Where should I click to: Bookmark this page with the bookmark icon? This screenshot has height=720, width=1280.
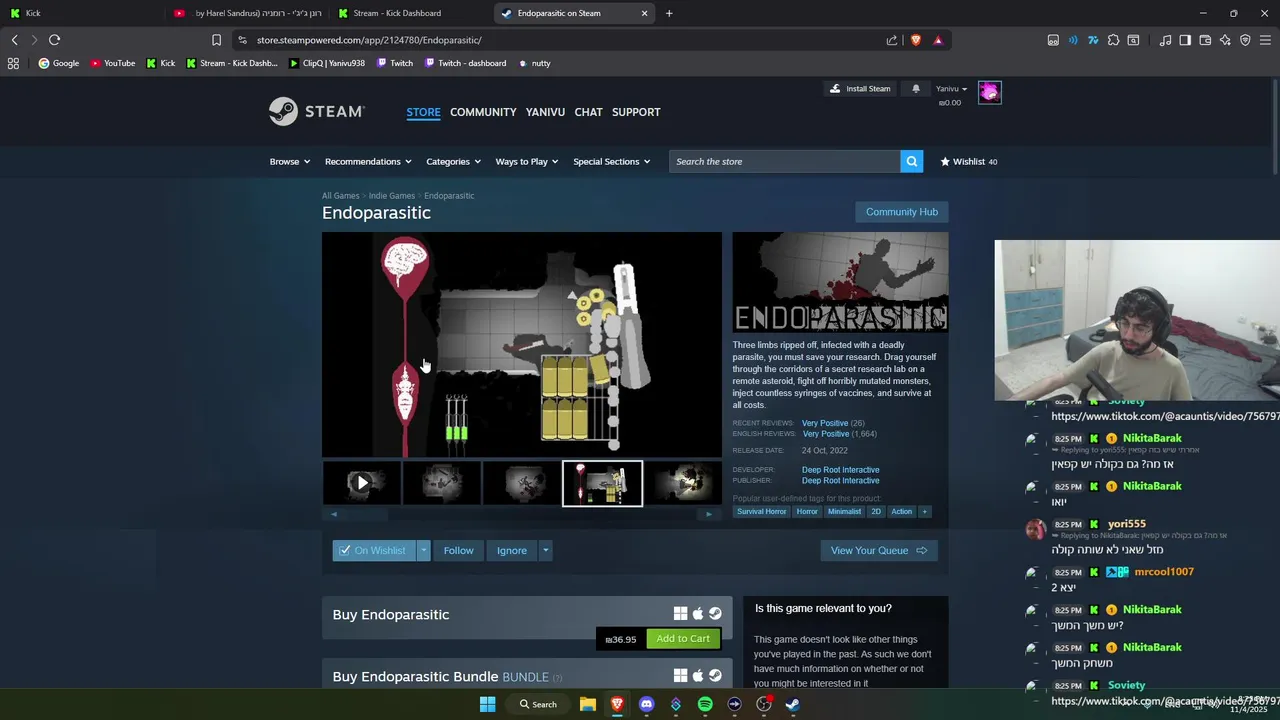216,40
